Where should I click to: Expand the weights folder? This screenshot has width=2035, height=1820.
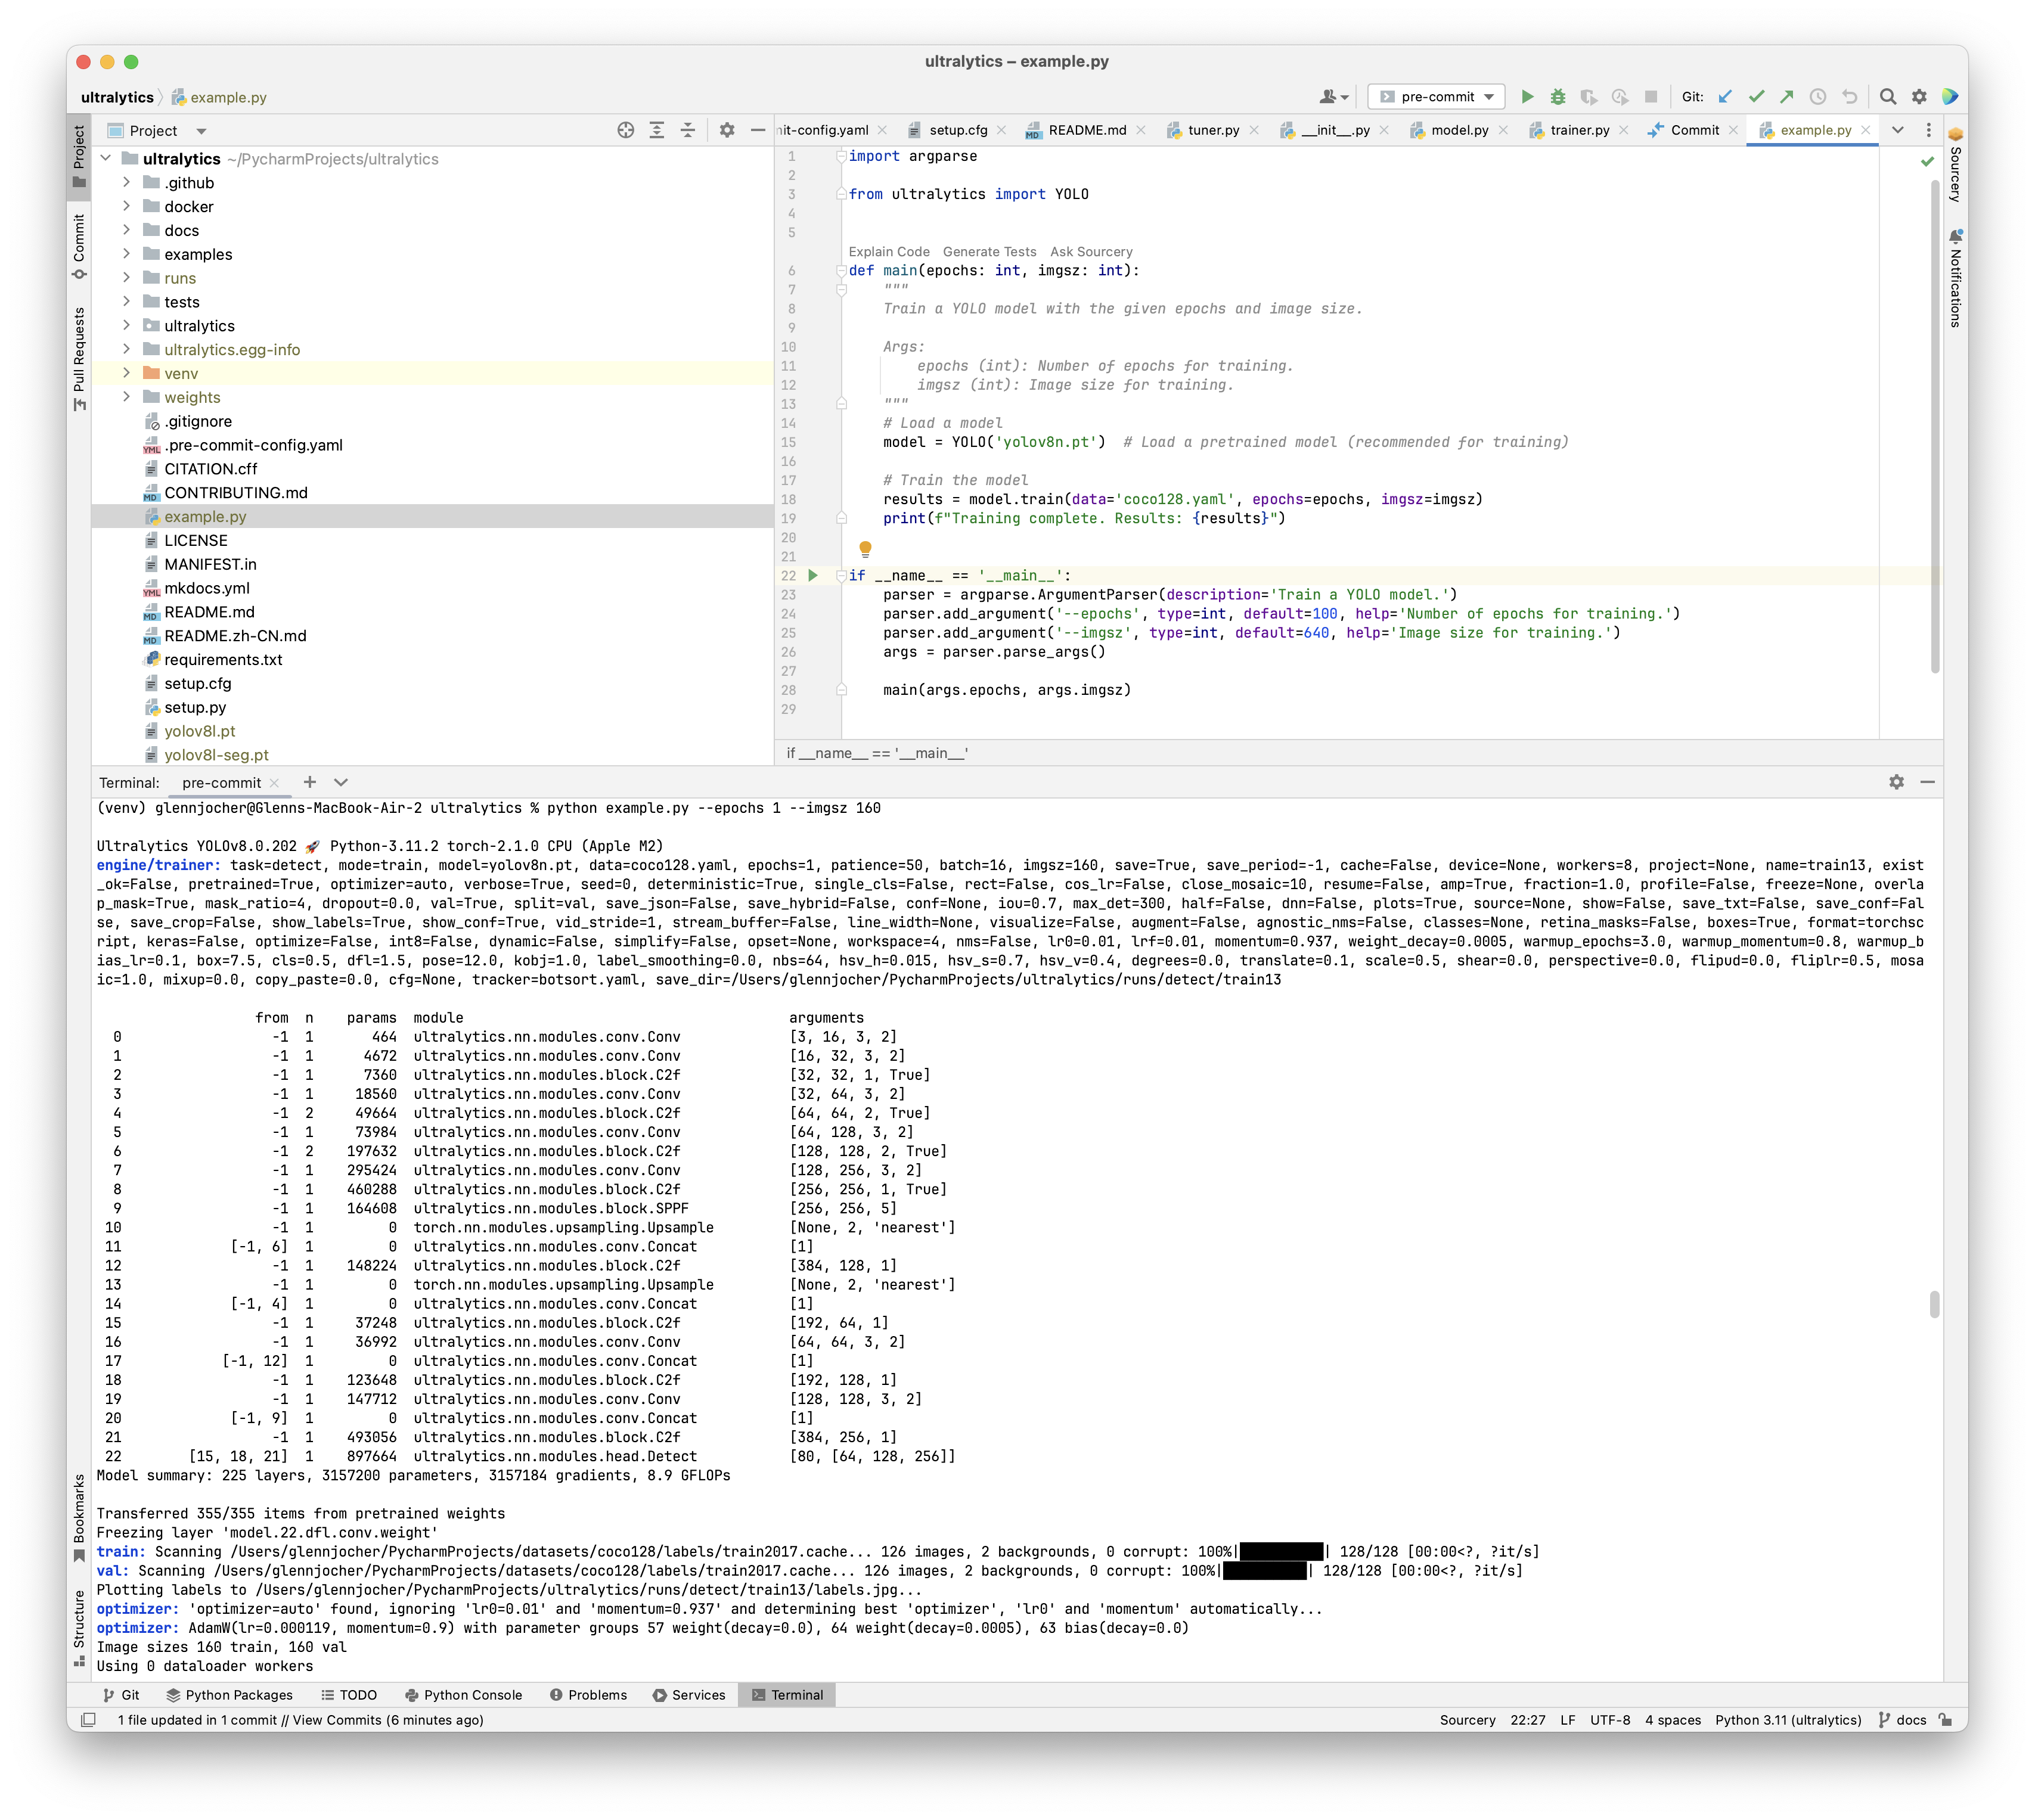[x=126, y=397]
